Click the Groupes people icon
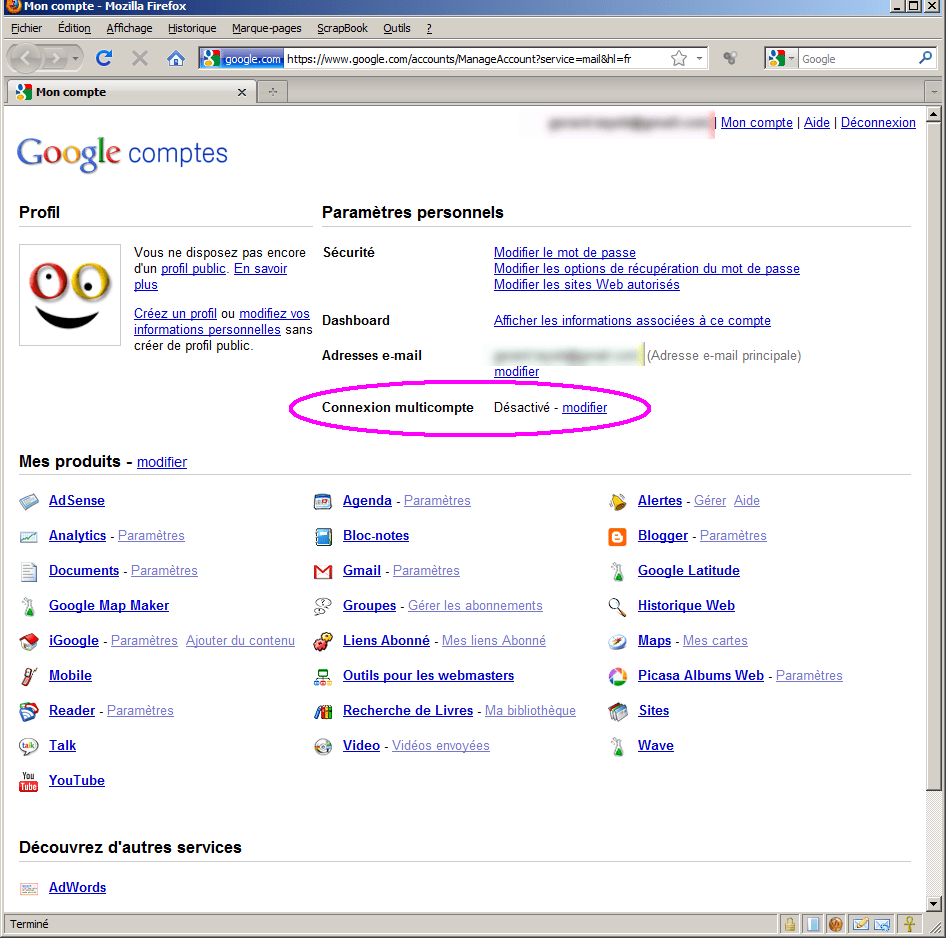 [x=323, y=606]
